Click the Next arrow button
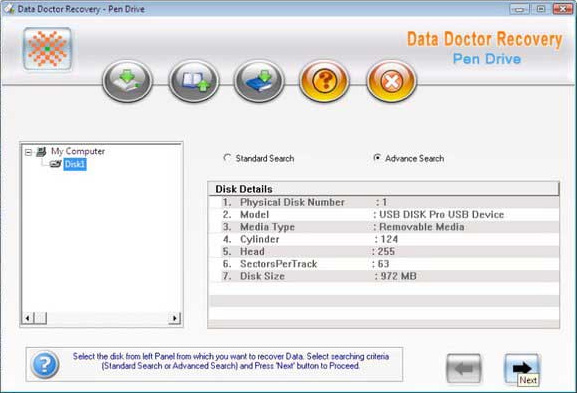This screenshot has height=393, width=577. pos(521,368)
